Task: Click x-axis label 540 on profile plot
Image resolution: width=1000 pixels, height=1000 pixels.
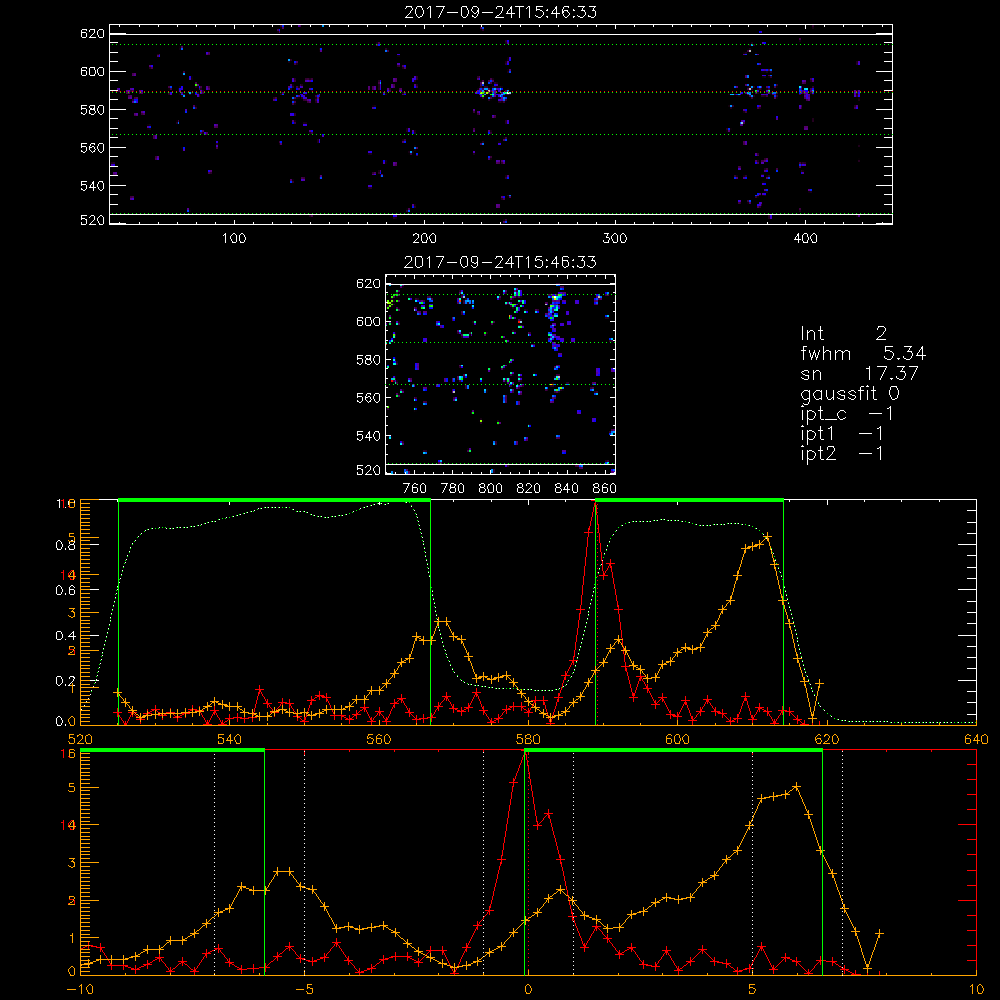Action: [x=229, y=739]
